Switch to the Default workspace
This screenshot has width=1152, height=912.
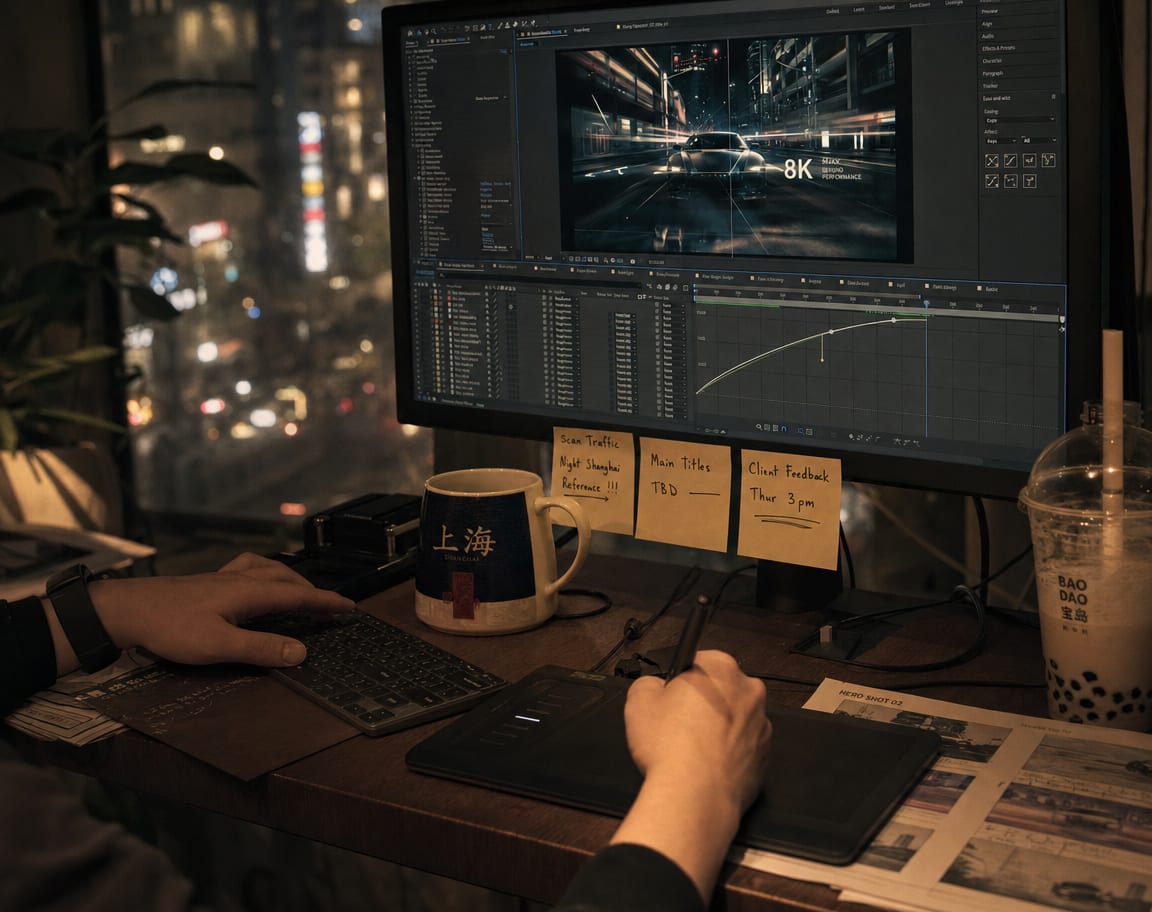point(832,11)
